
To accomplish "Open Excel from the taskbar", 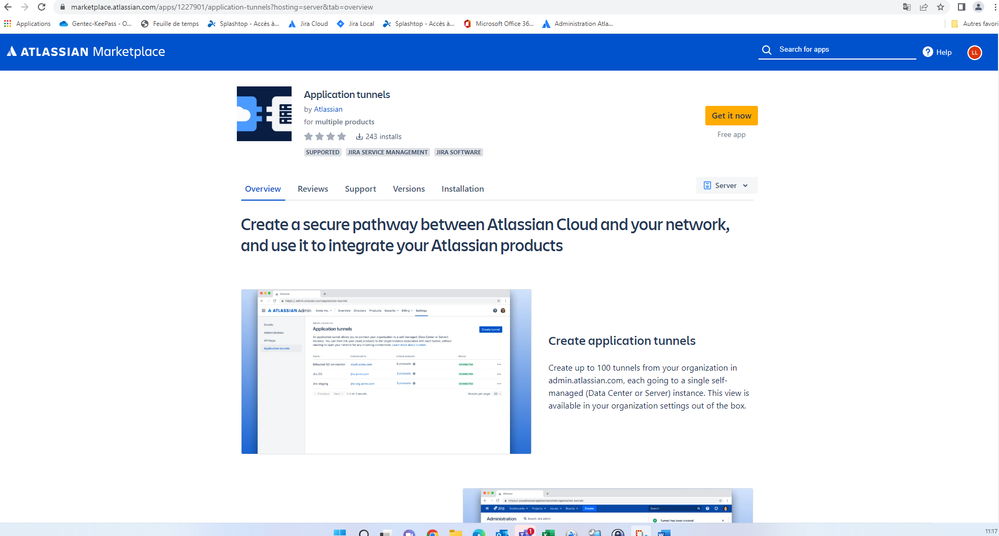I will (548, 532).
